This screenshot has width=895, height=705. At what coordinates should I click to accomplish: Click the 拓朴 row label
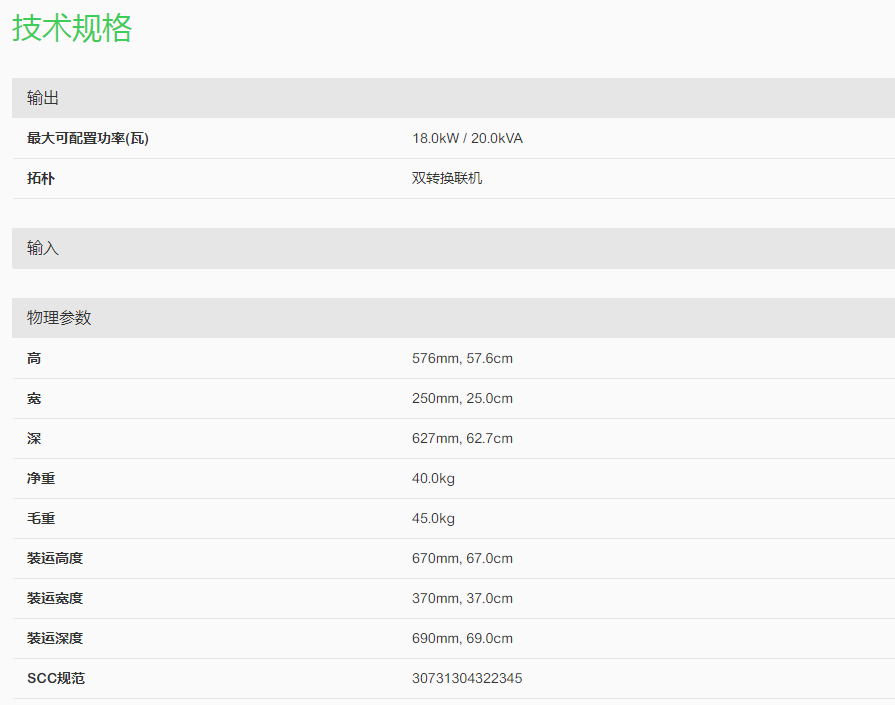pyautogui.click(x=41, y=178)
